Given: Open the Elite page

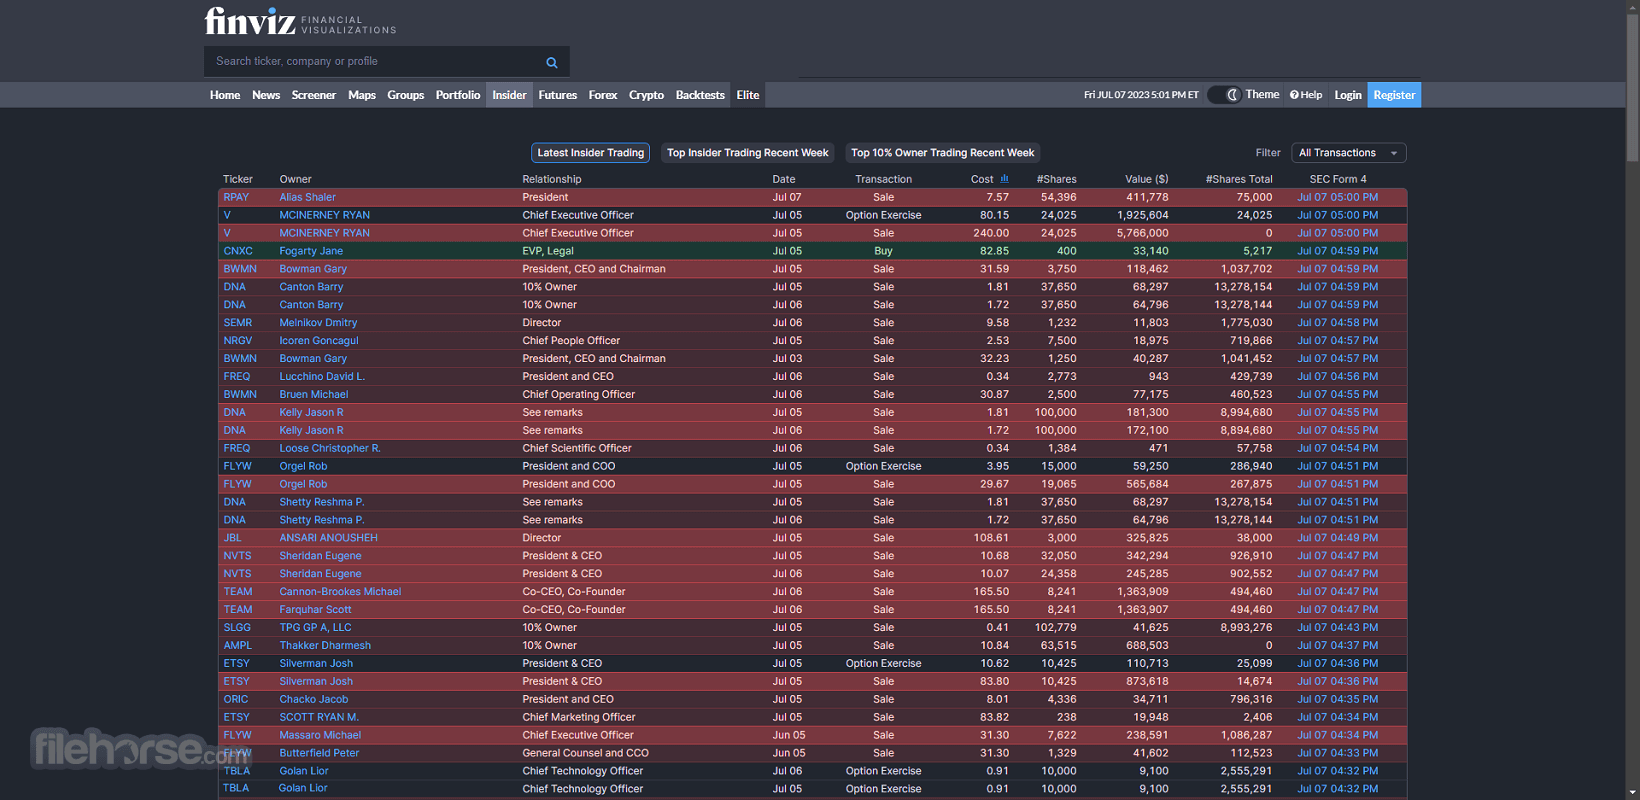Looking at the screenshot, I should click(x=748, y=95).
